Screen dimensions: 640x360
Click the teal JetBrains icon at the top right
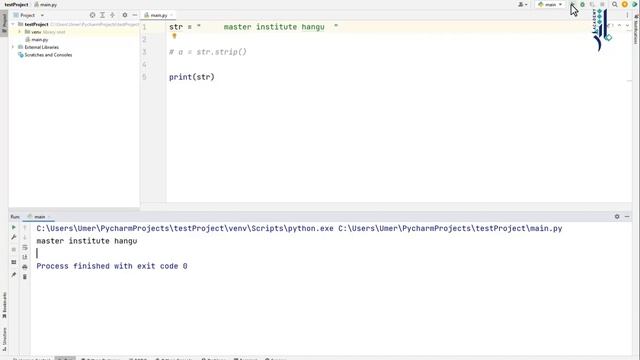coord(635,4)
